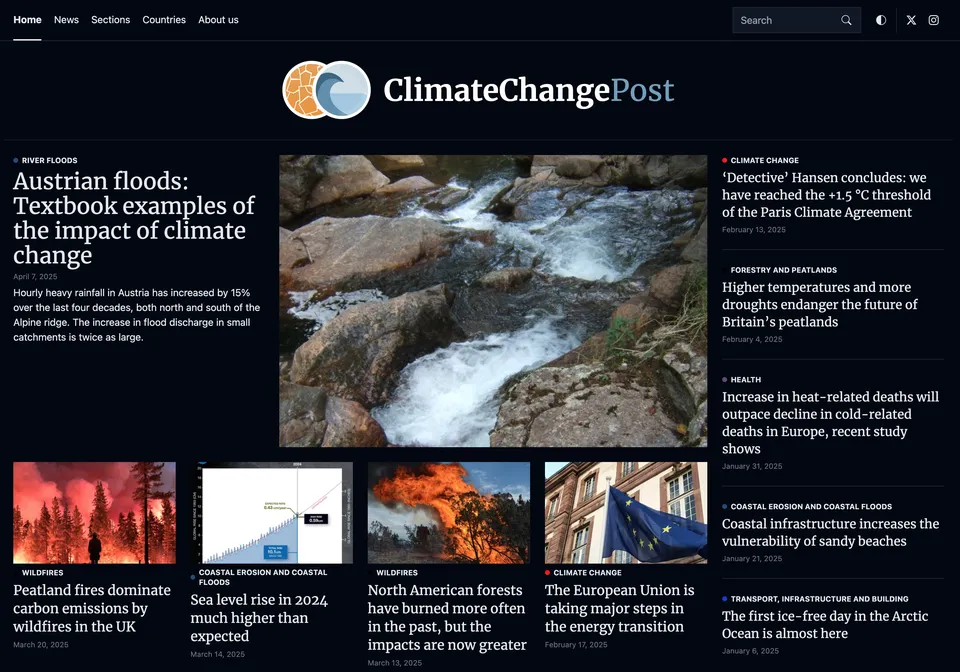Click the 'March 13, 2025' date

point(395,663)
